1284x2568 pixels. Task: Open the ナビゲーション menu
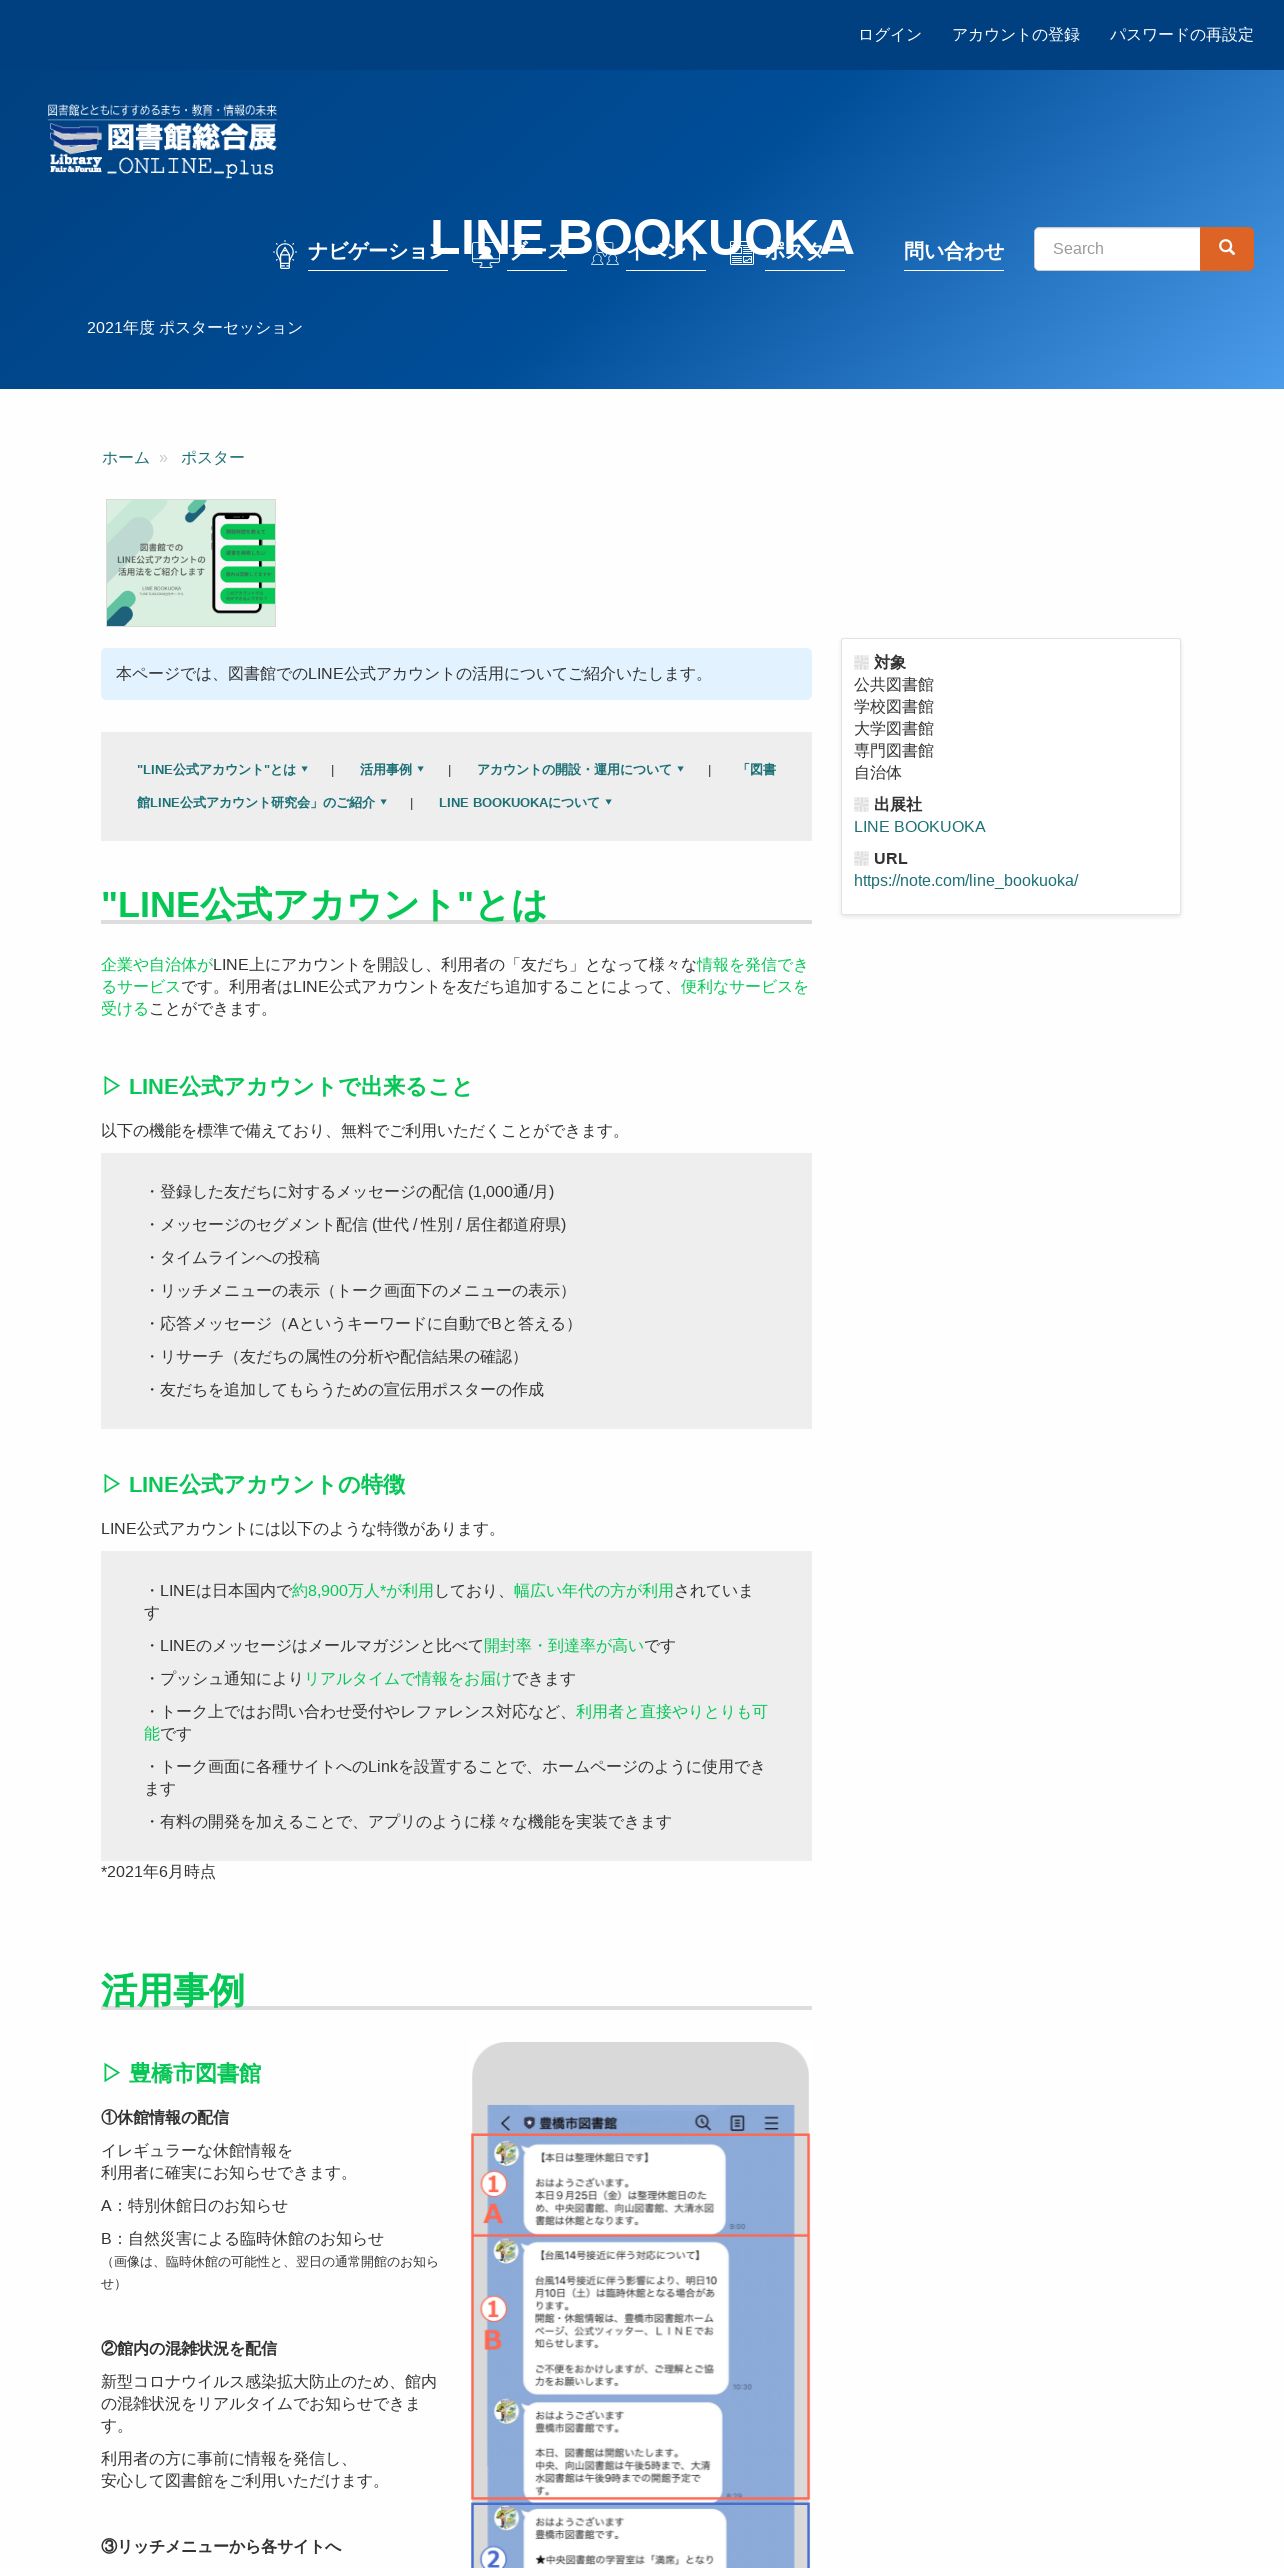[377, 252]
